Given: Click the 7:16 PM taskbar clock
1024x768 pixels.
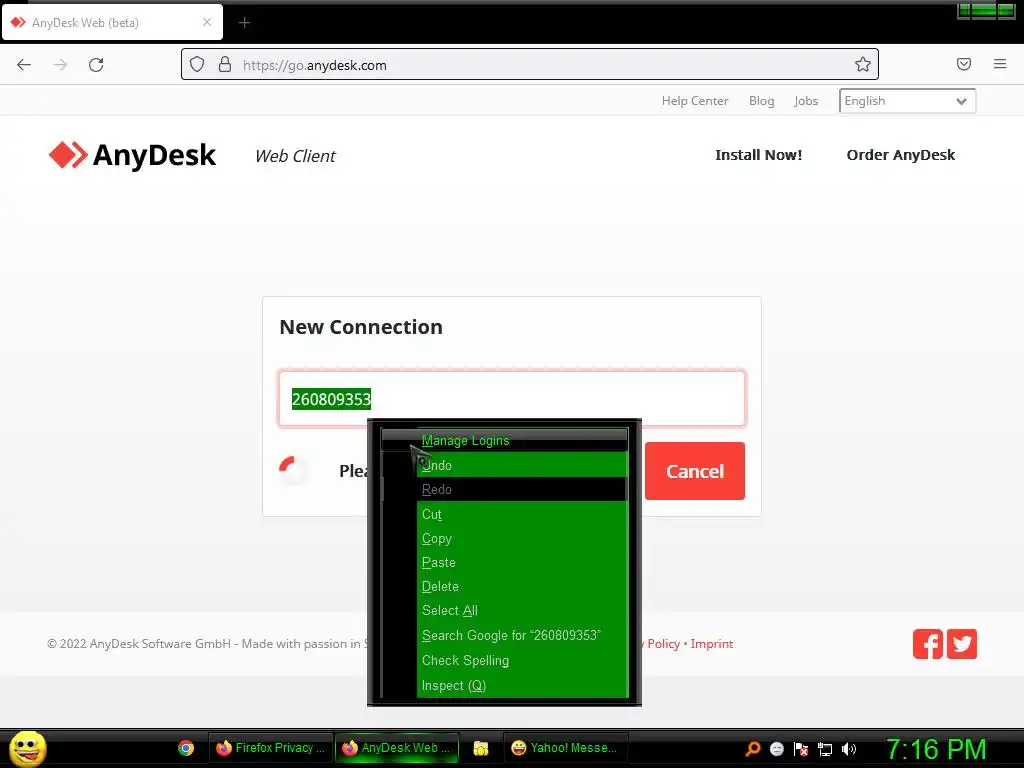Looking at the screenshot, I should (936, 749).
